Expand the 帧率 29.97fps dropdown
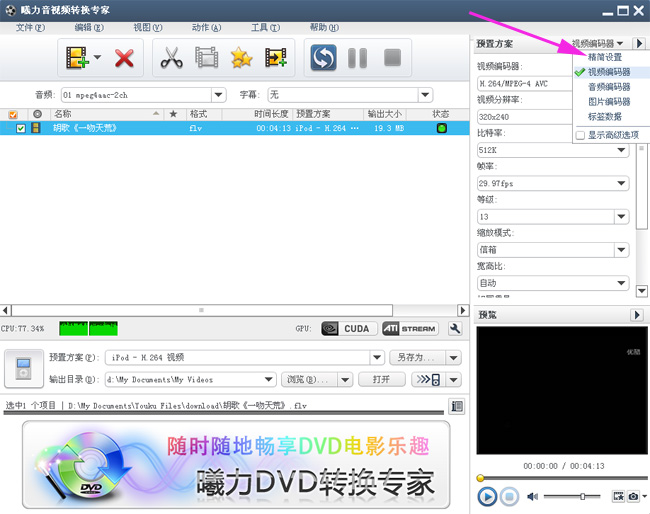This screenshot has height=514, width=650. pyautogui.click(x=621, y=183)
